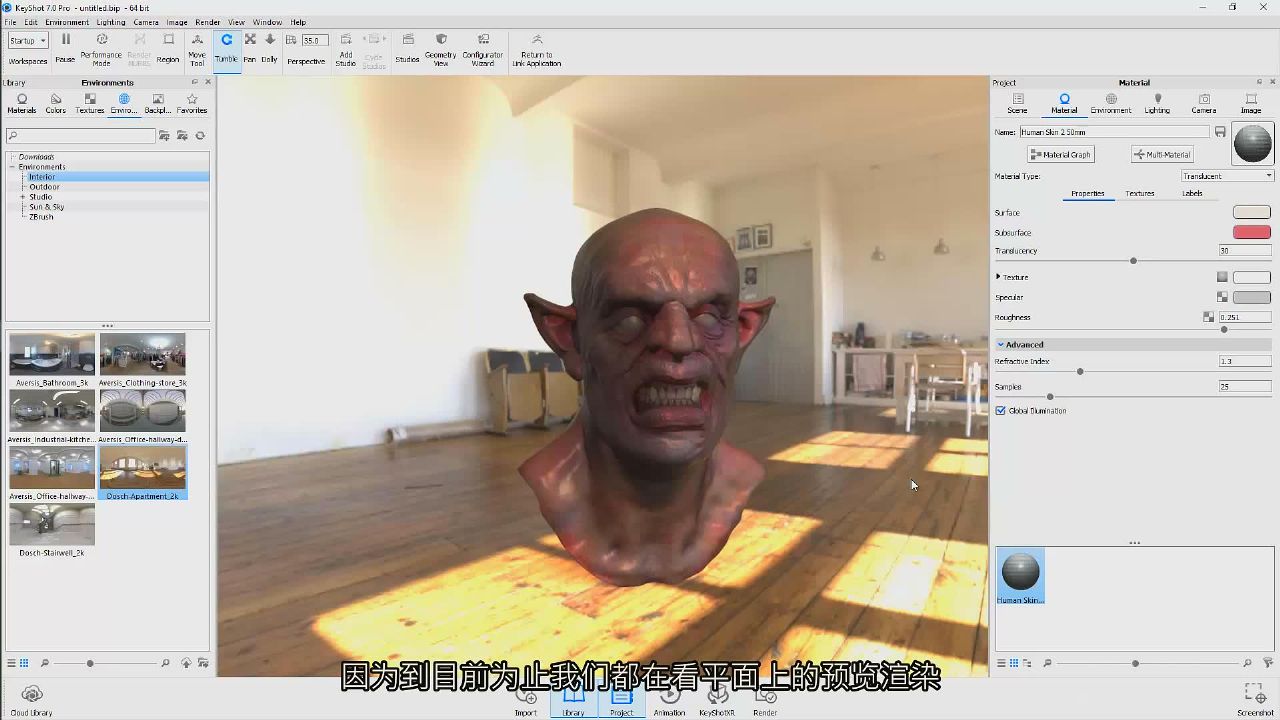
Task: Toggle the Perspective camera icon
Action: [x=292, y=40]
